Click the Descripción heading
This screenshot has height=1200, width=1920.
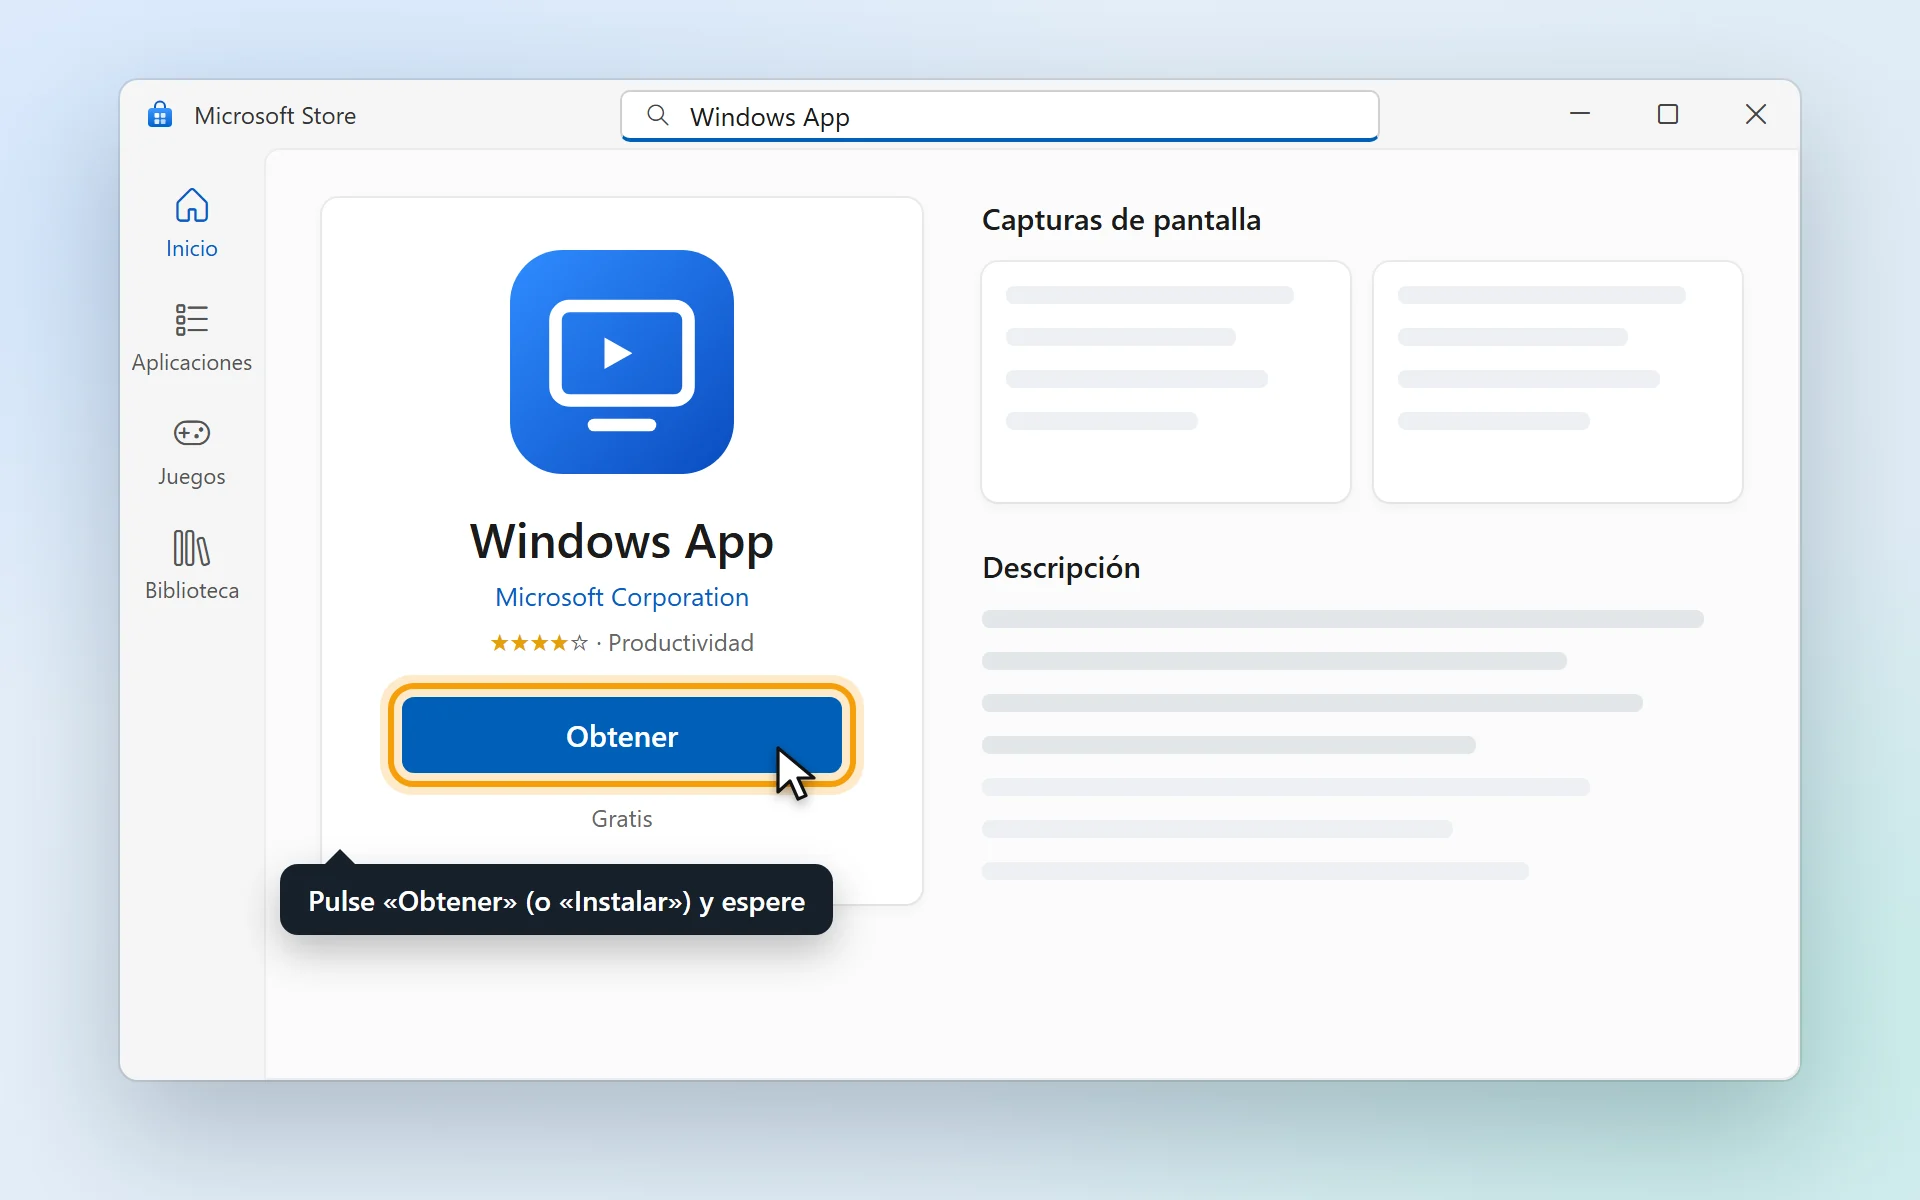click(1061, 568)
